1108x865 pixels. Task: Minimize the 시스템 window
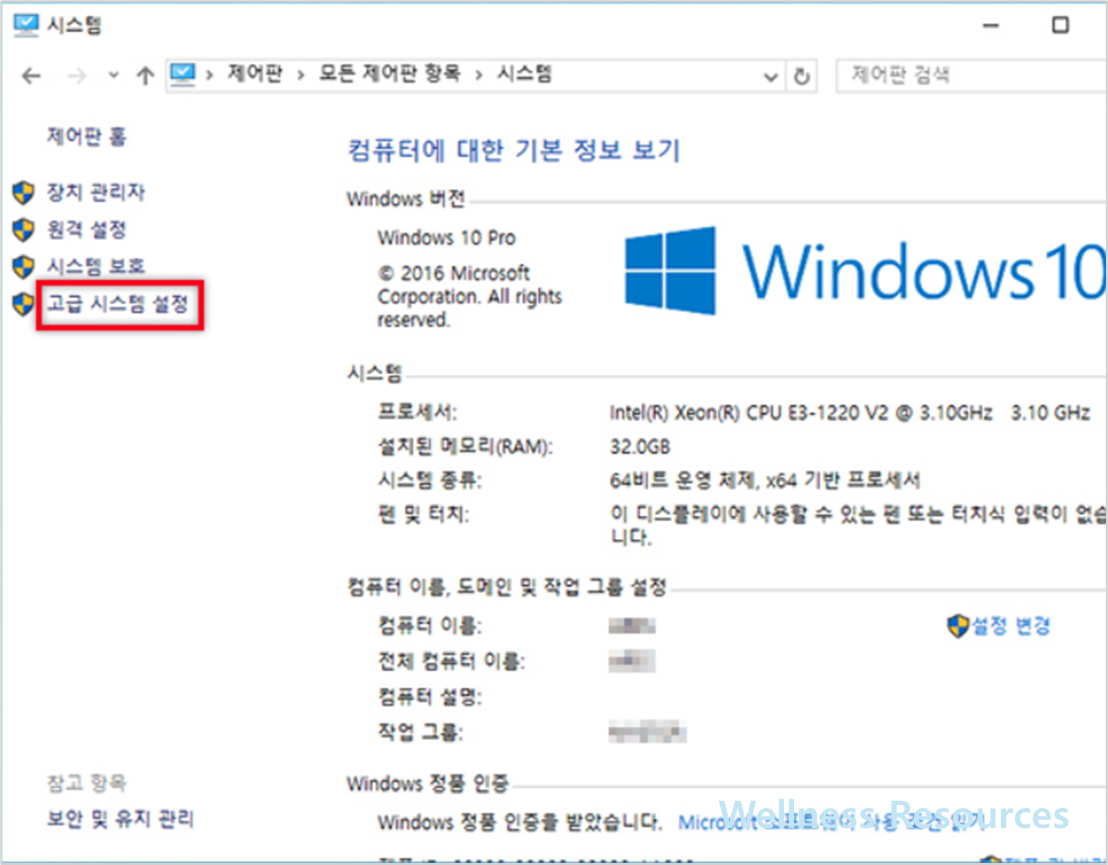991,25
